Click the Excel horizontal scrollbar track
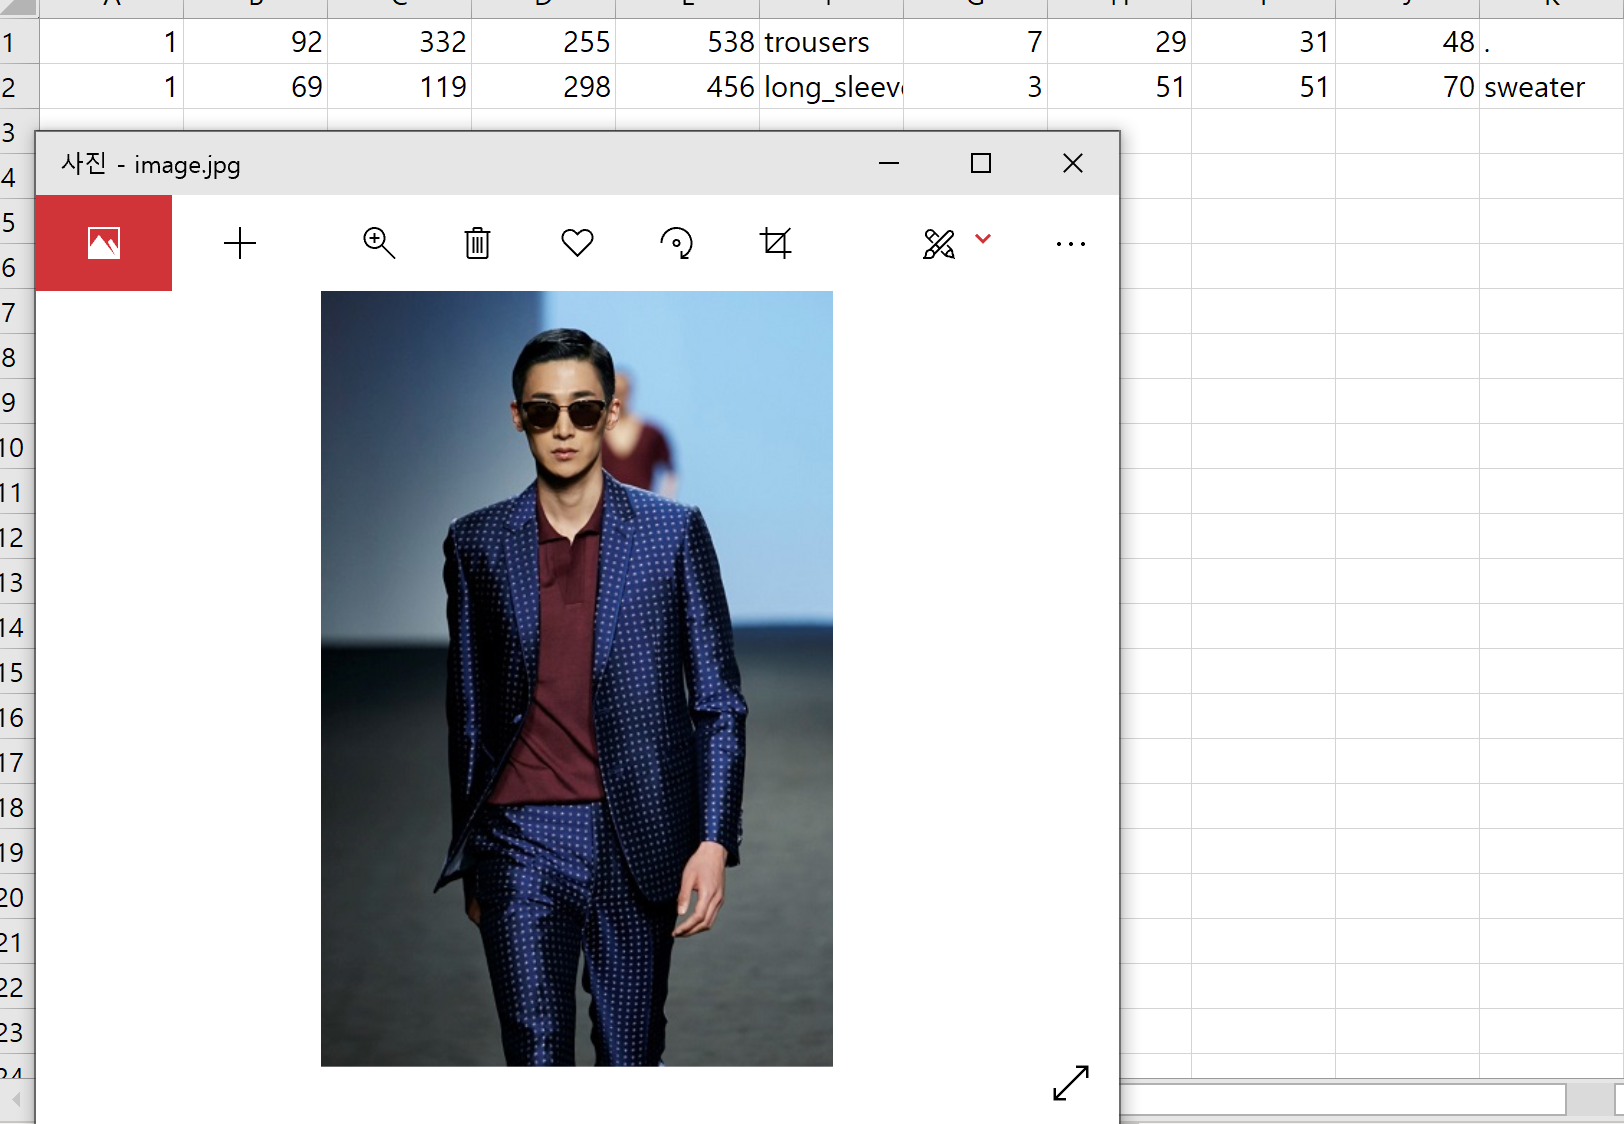 (x=1342, y=1099)
